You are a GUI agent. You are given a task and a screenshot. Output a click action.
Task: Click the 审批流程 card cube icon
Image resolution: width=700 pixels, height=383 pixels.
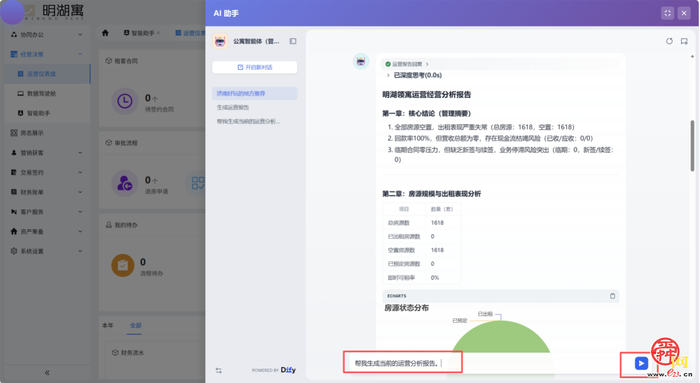pos(108,143)
